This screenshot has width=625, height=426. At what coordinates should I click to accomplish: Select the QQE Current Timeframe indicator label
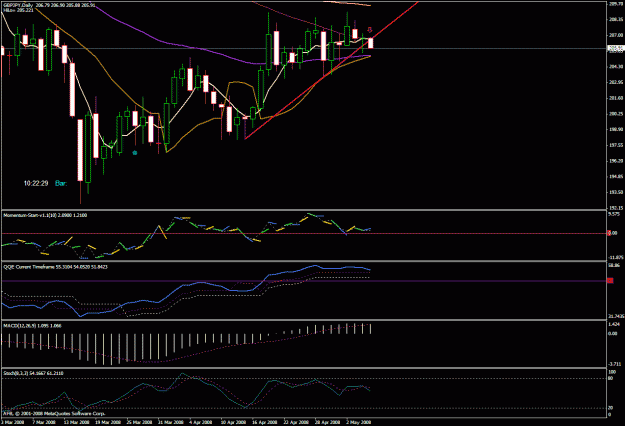coord(55,267)
